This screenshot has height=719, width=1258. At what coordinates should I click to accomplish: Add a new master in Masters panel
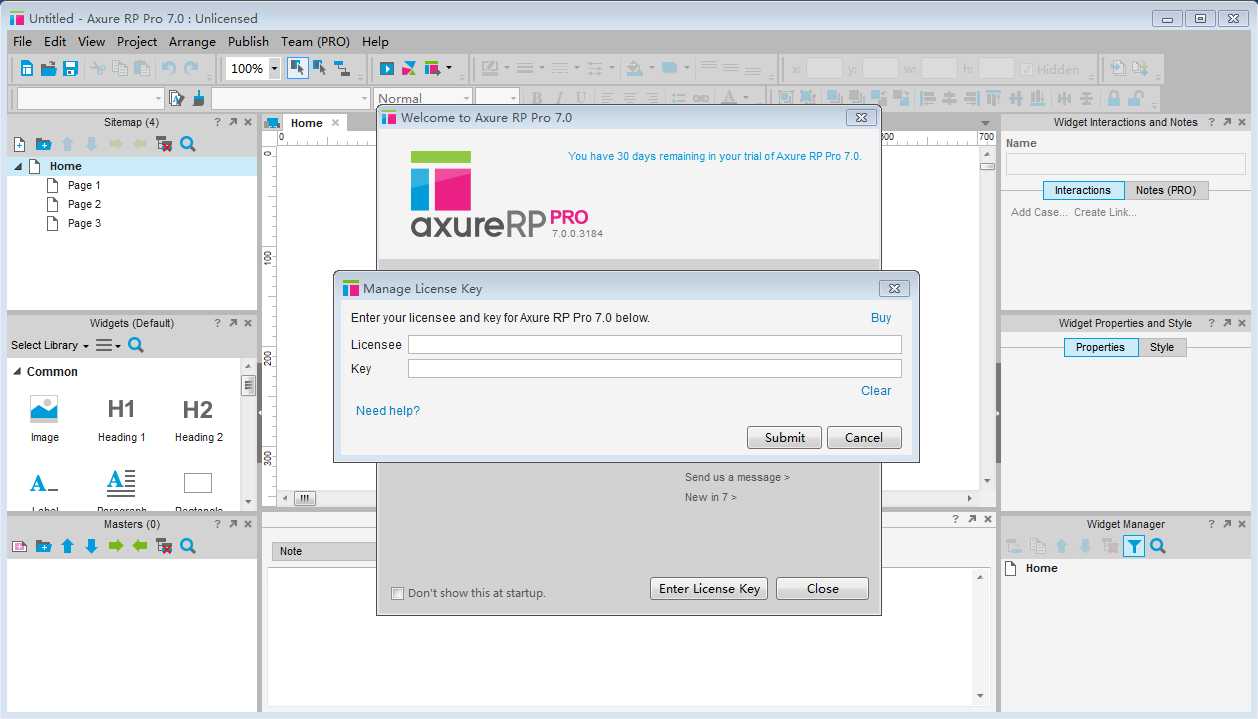(x=19, y=546)
